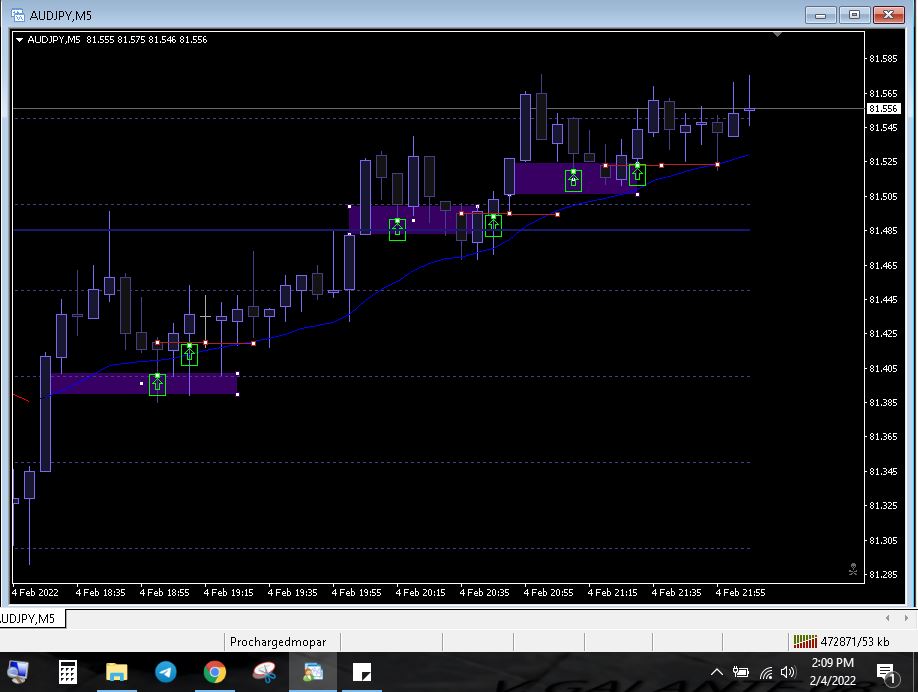Click the chart shift triangle marker

point(778,35)
